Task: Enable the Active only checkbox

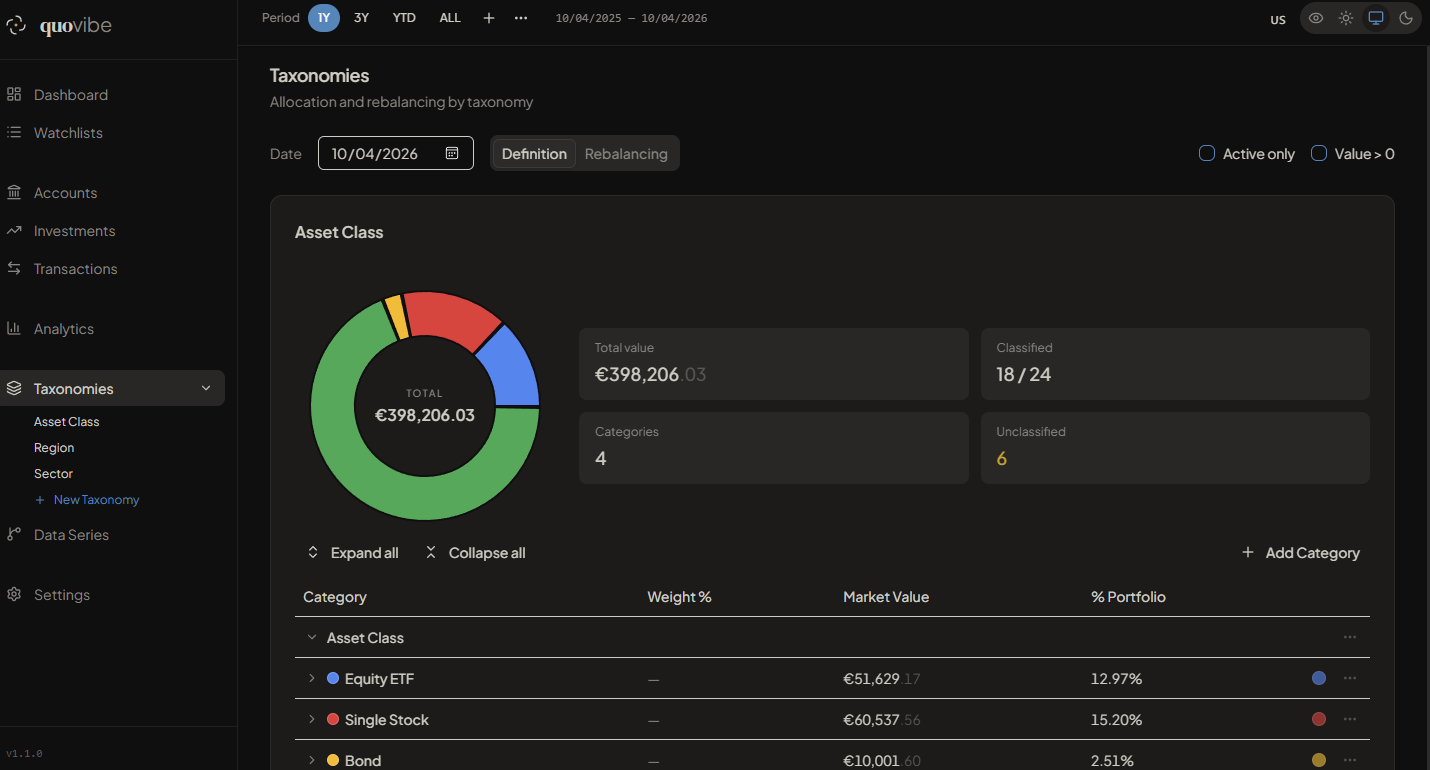Action: (x=1207, y=153)
